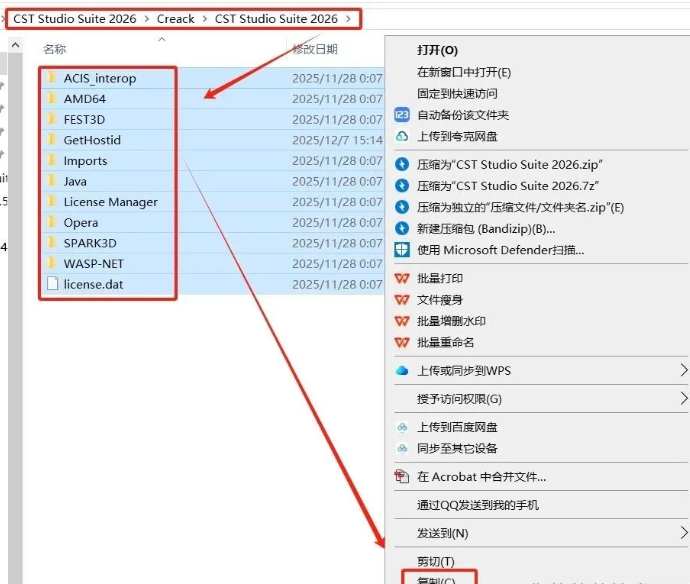The width and height of the screenshot is (690, 584).
Task: Select the License Manager folder
Action: (x=110, y=202)
